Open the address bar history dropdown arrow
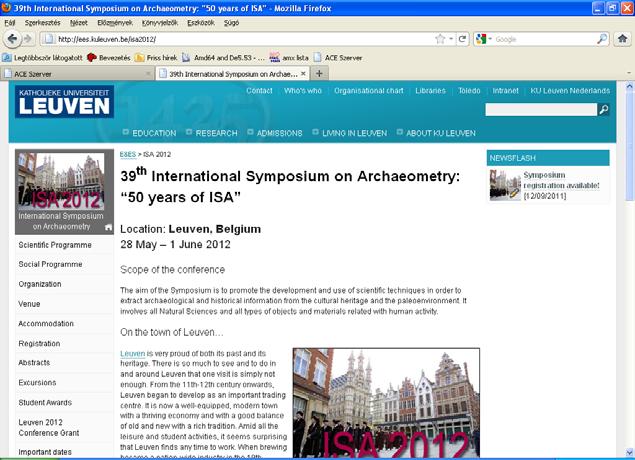 pos(451,39)
